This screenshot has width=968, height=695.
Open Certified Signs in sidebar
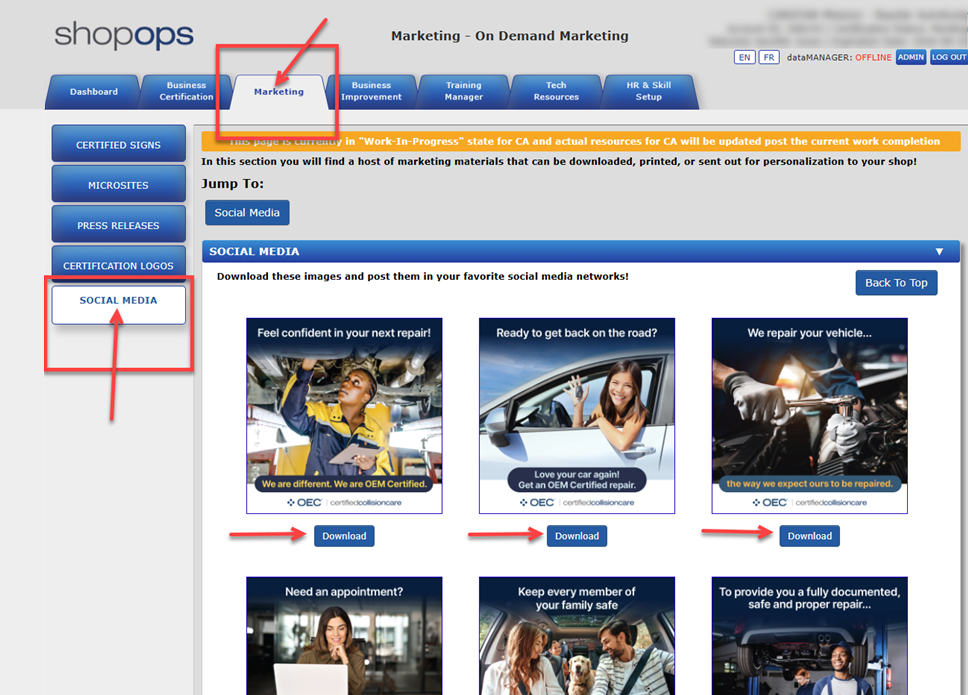point(118,145)
